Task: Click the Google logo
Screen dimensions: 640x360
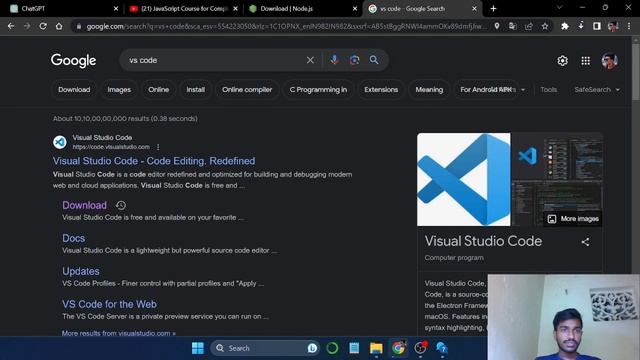Action: [x=73, y=60]
